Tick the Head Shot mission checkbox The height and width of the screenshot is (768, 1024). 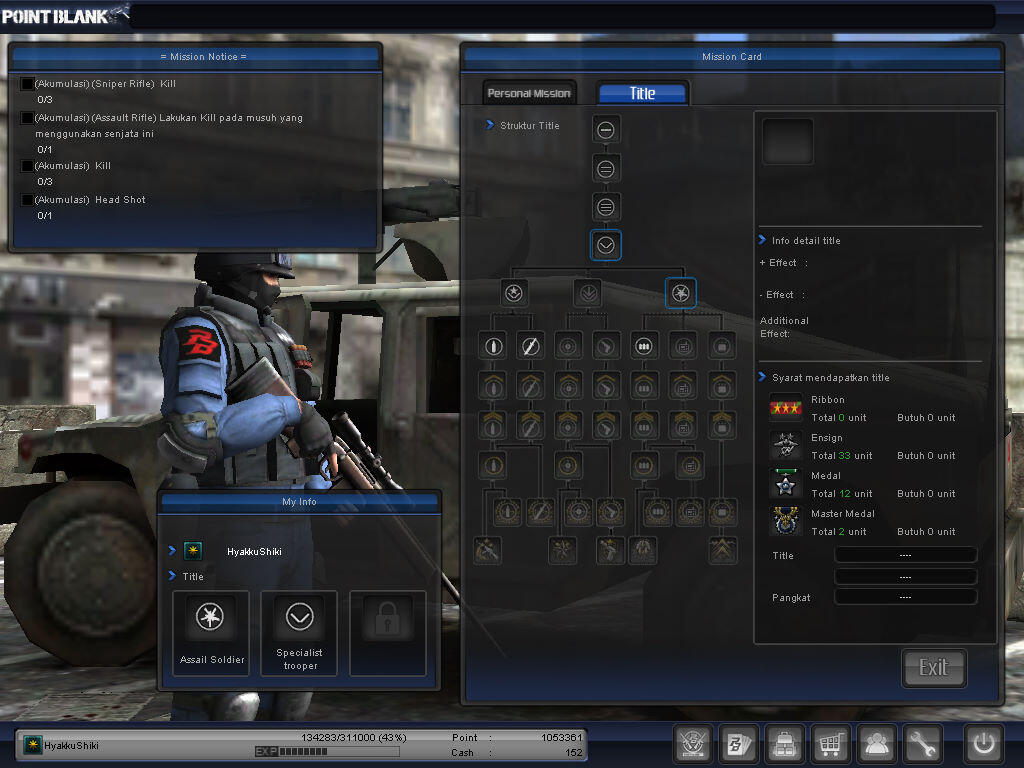[27, 200]
